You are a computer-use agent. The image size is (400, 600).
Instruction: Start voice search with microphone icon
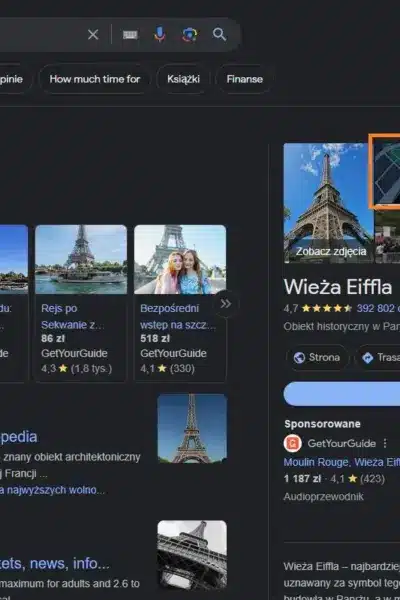click(x=160, y=35)
